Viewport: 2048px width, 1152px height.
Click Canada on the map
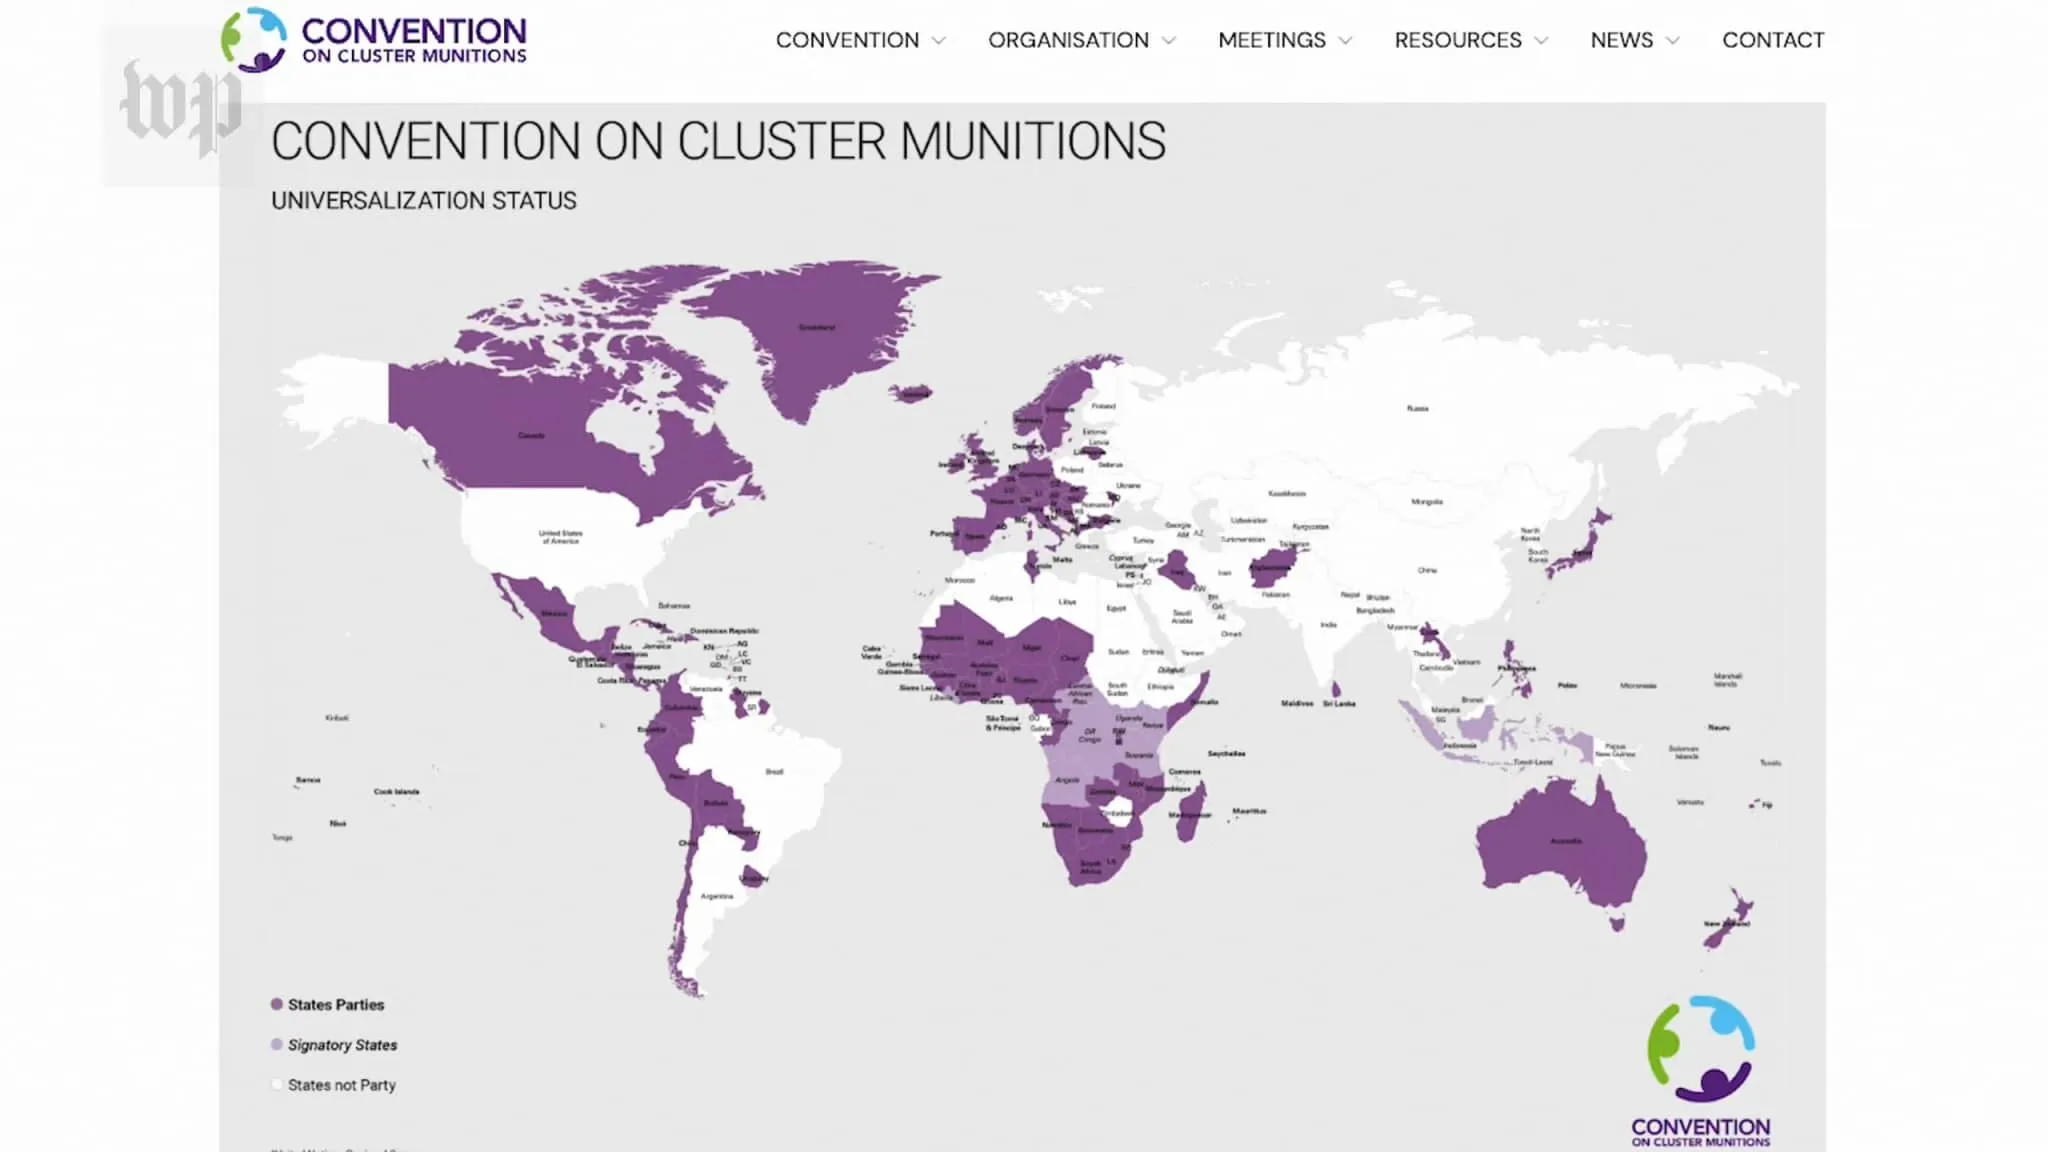click(532, 435)
